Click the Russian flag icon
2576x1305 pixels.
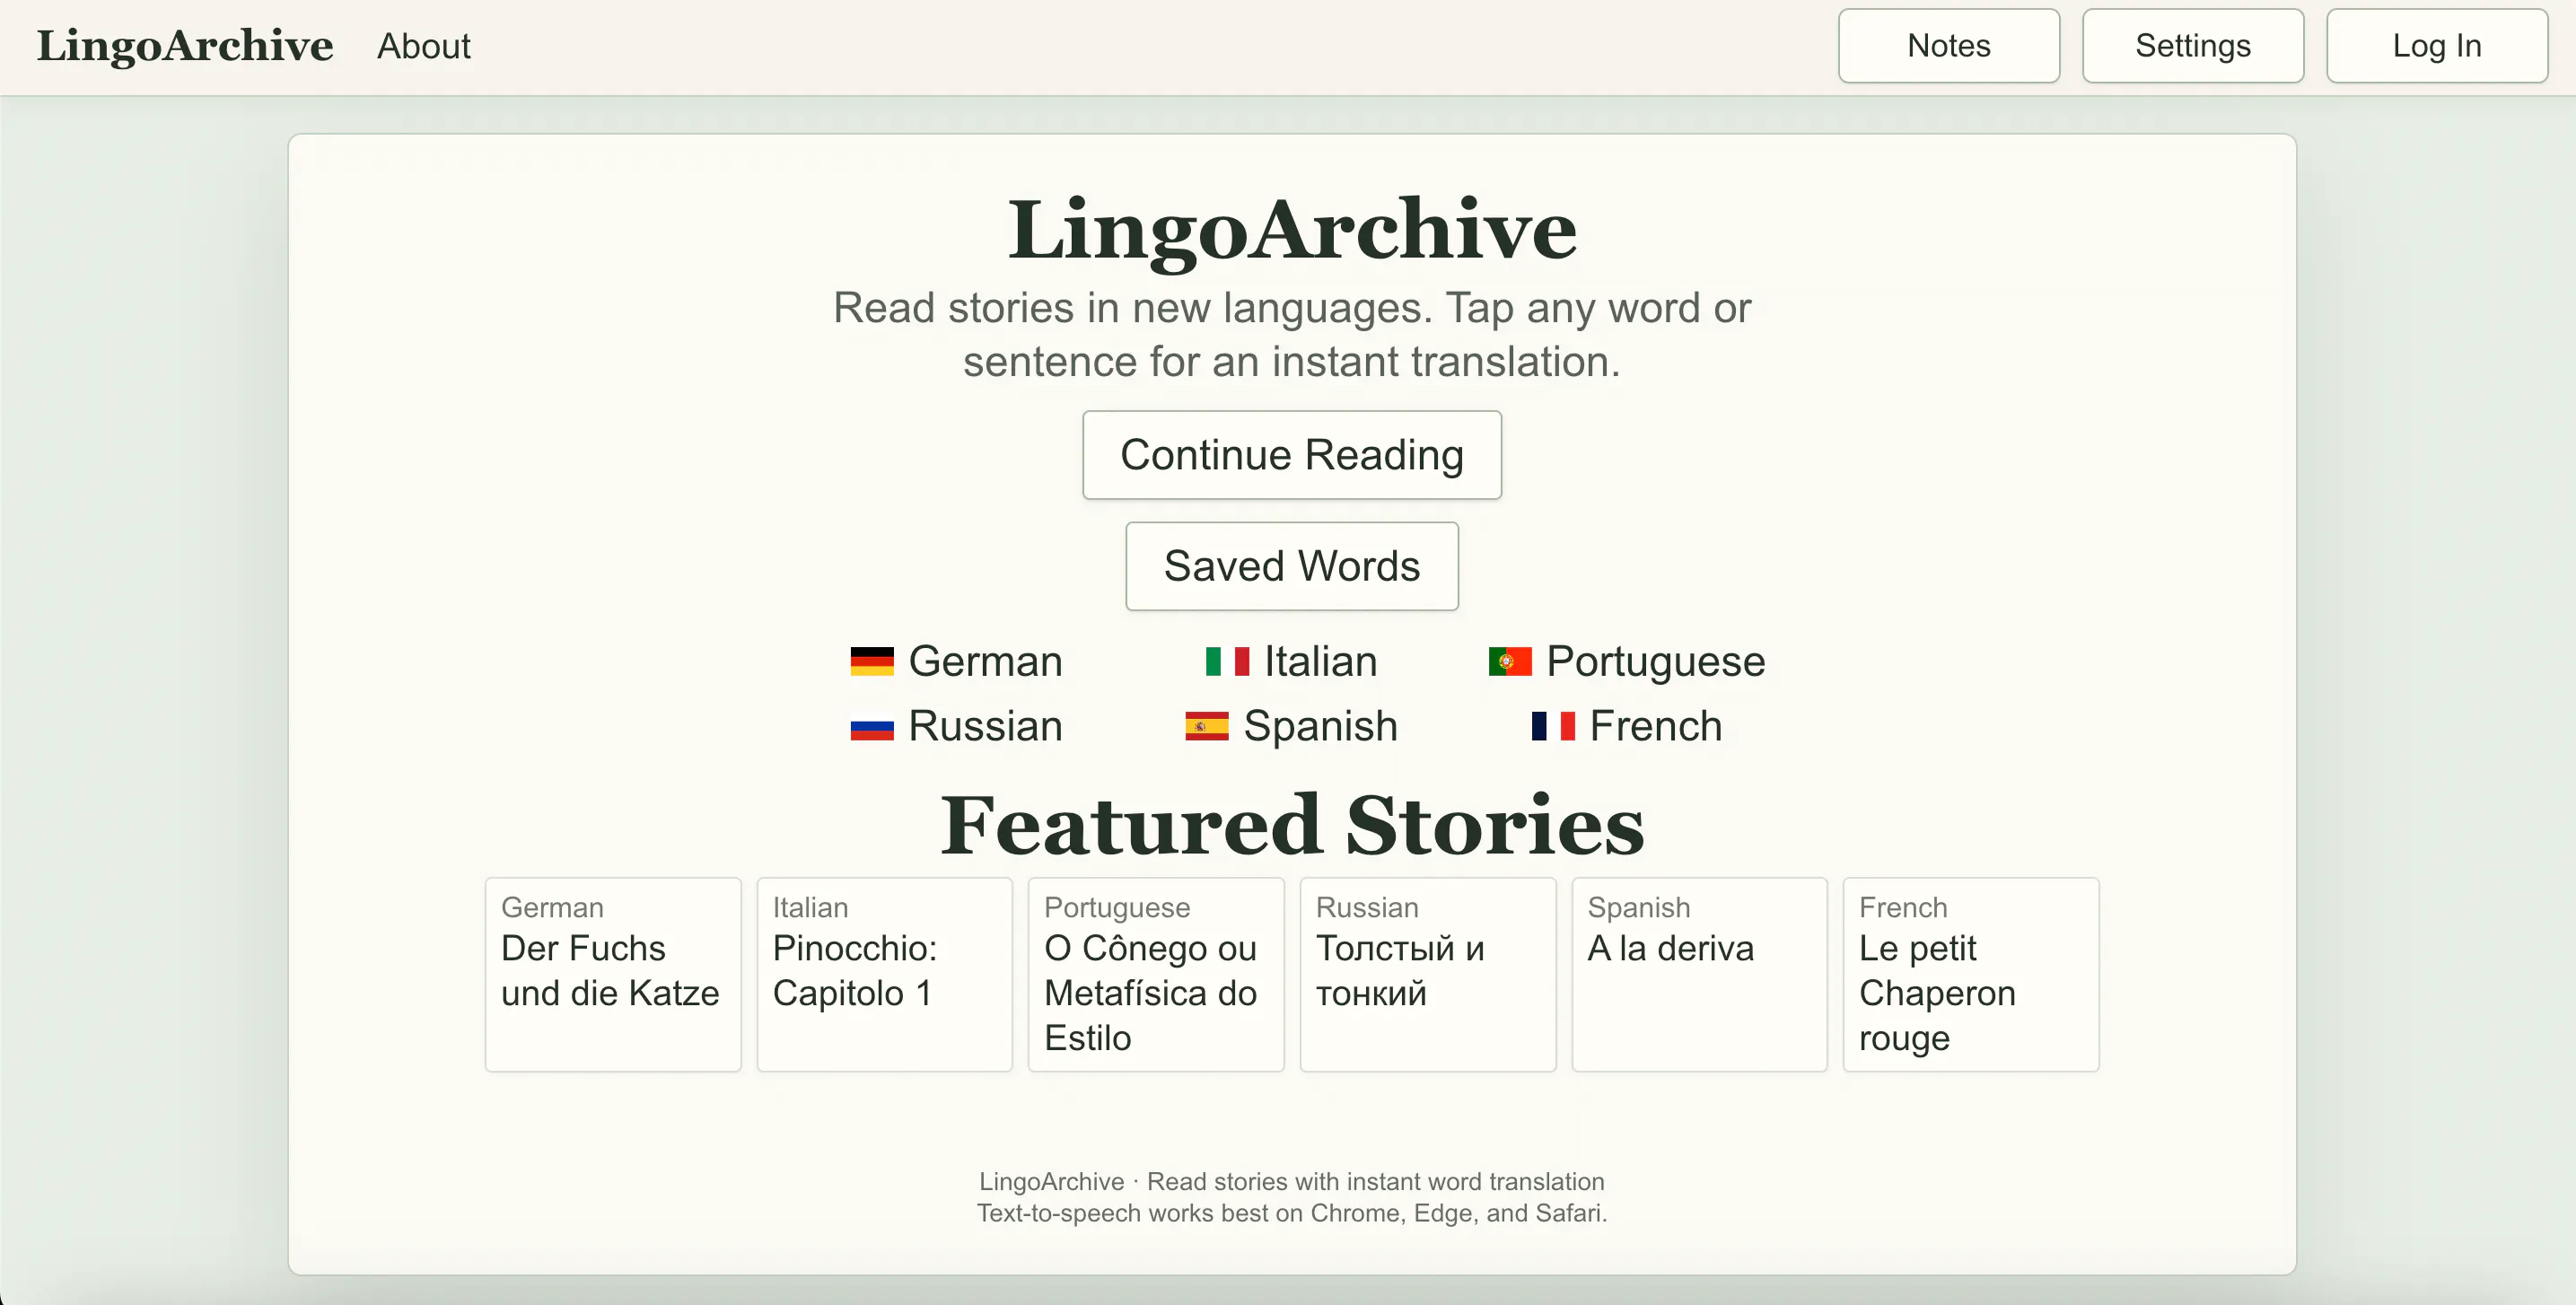point(872,726)
